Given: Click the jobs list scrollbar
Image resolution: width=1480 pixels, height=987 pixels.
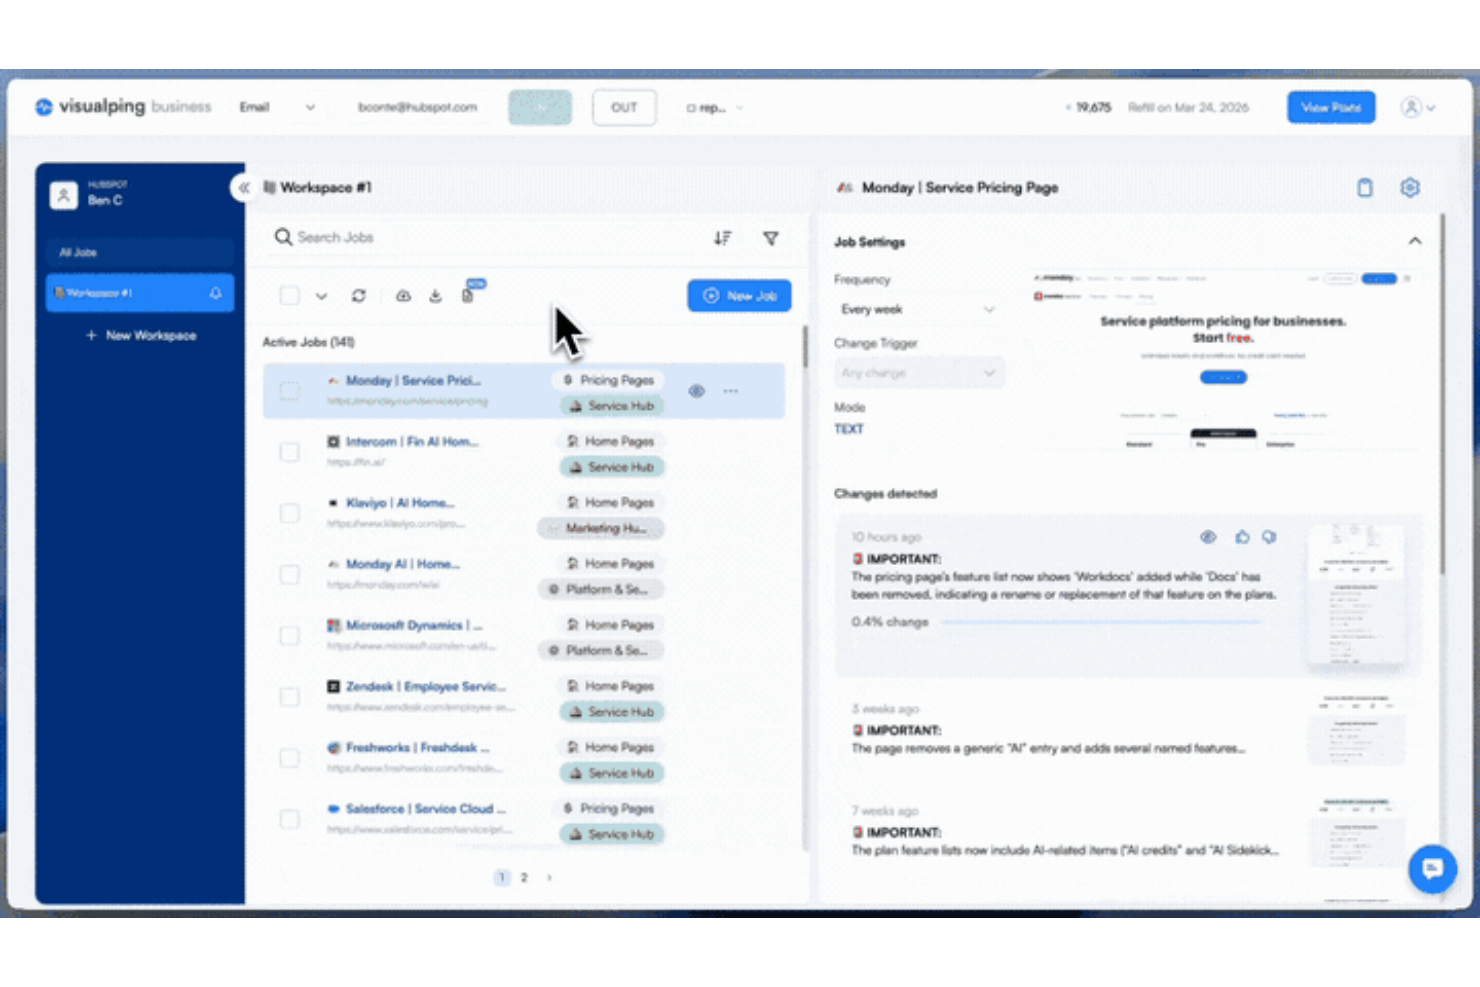Looking at the screenshot, I should tap(805, 346).
